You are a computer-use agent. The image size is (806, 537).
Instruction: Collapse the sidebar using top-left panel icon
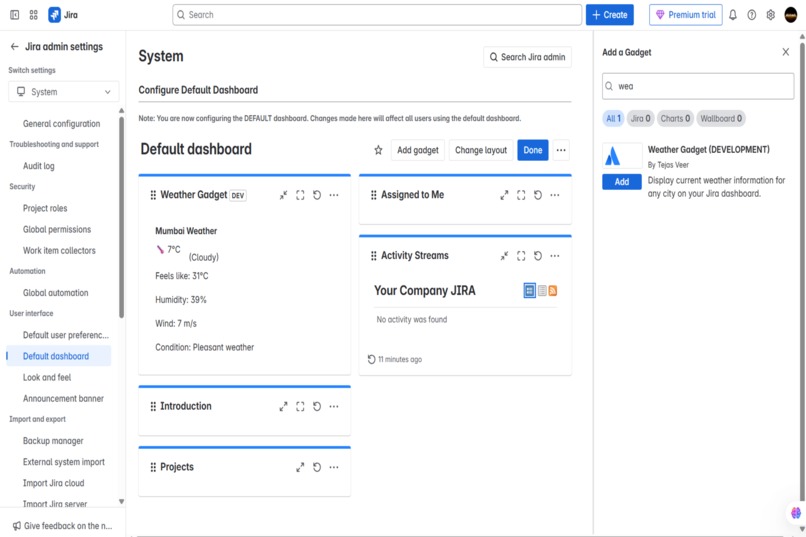[x=14, y=15]
